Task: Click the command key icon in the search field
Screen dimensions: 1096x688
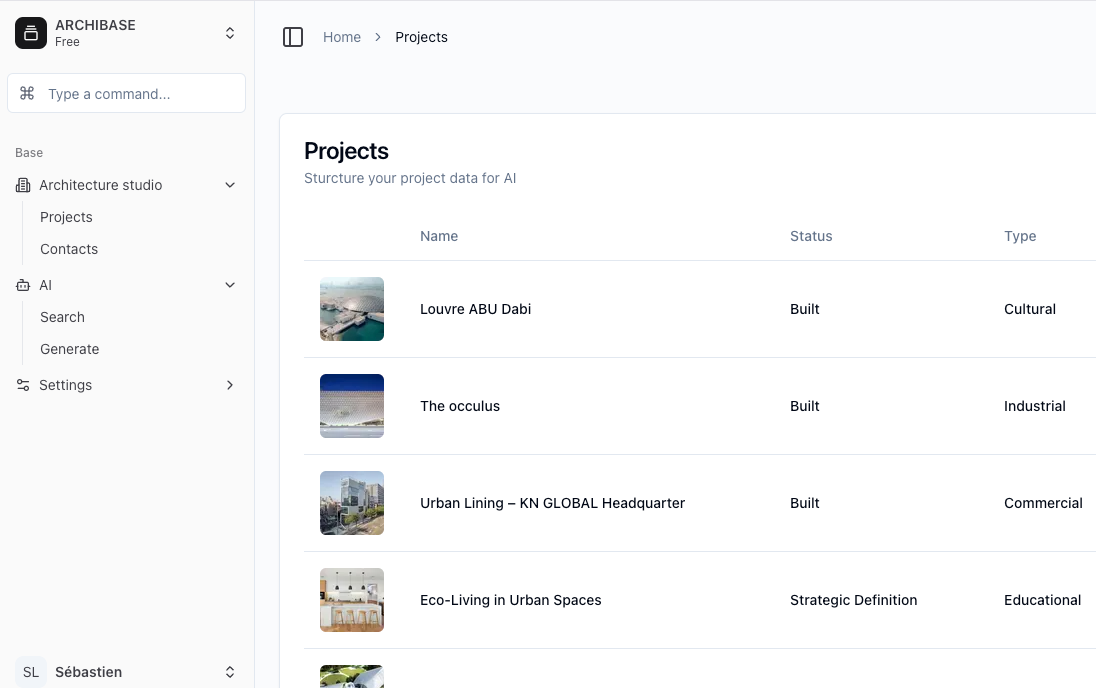Action: [26, 92]
